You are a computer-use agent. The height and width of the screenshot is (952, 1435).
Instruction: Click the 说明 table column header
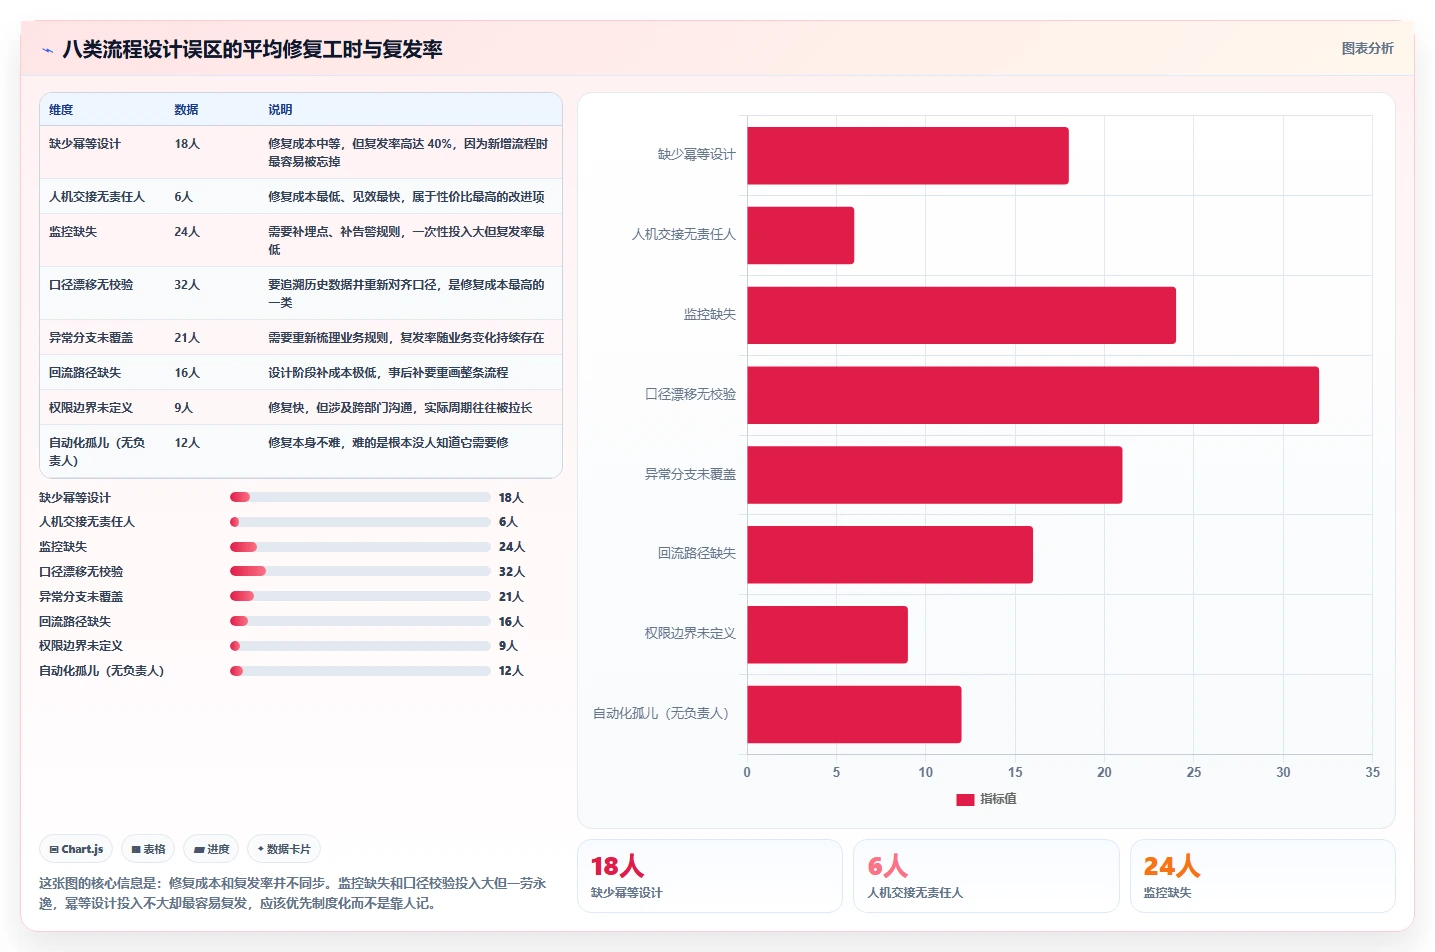tap(280, 110)
